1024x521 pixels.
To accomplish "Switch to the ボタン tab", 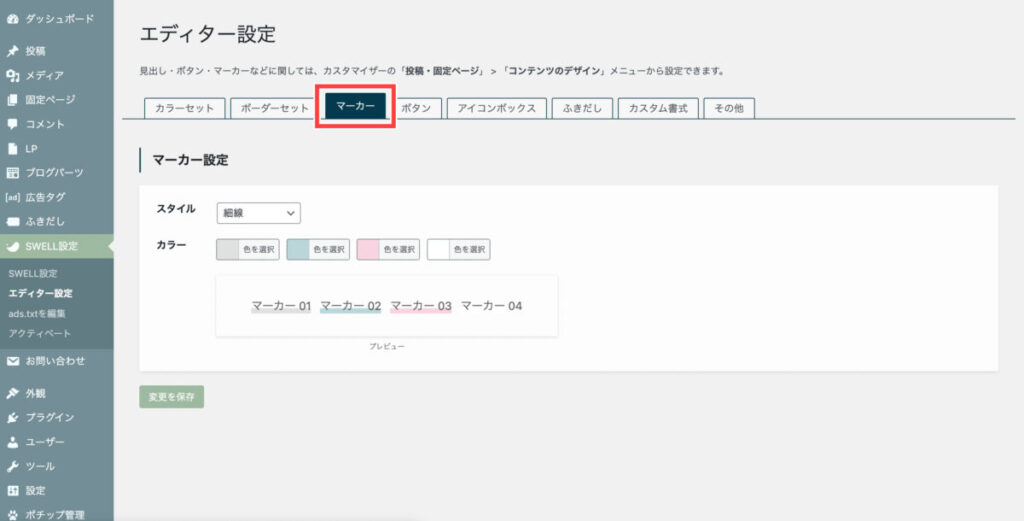I will (416, 108).
